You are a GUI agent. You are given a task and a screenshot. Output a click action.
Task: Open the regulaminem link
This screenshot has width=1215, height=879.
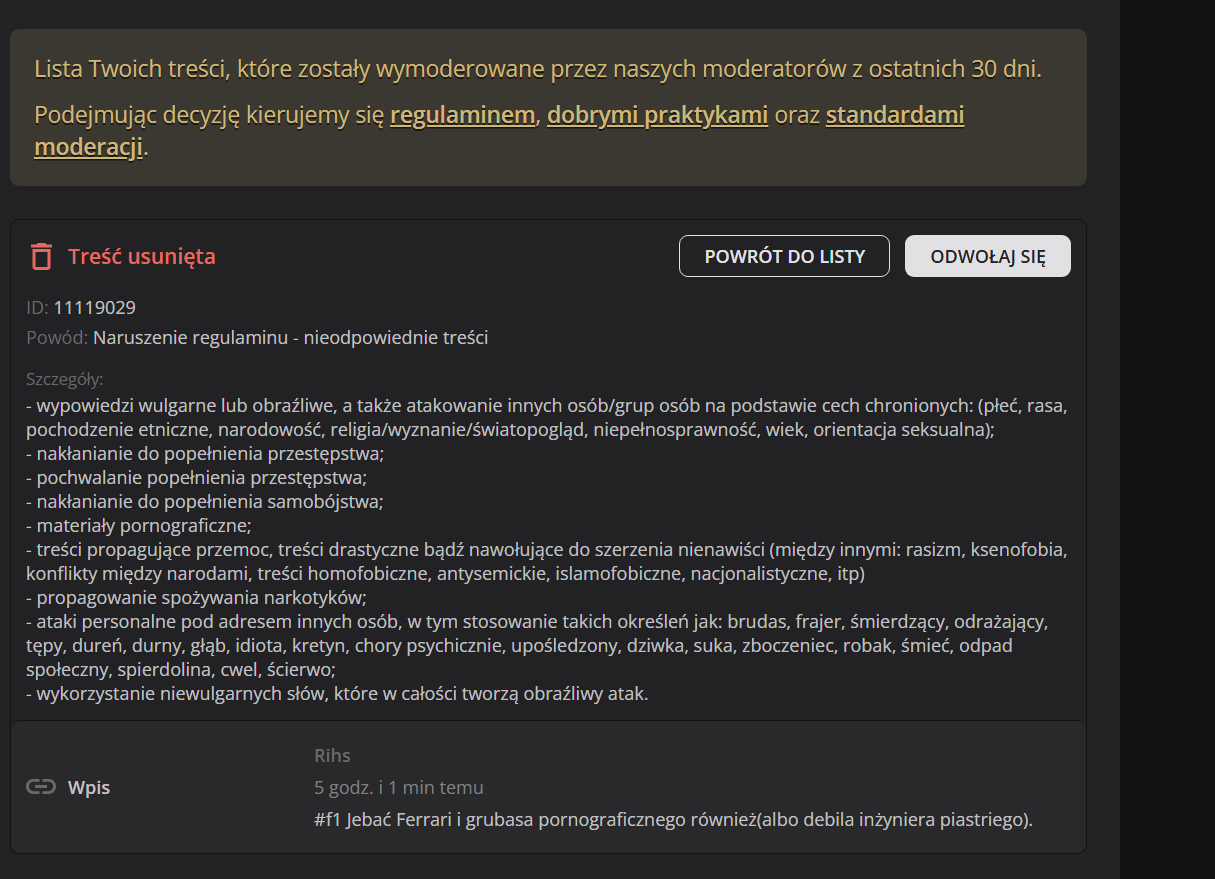462,115
